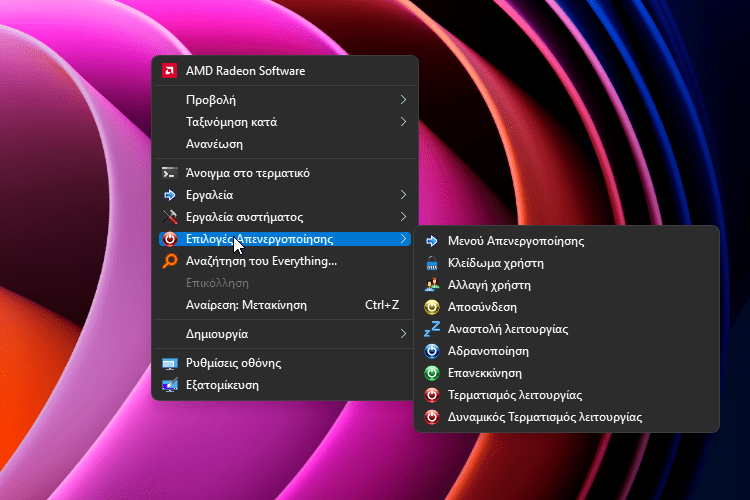Click the Ctrl+Z shortcut text
Screen dimensions: 750x500
(382, 305)
